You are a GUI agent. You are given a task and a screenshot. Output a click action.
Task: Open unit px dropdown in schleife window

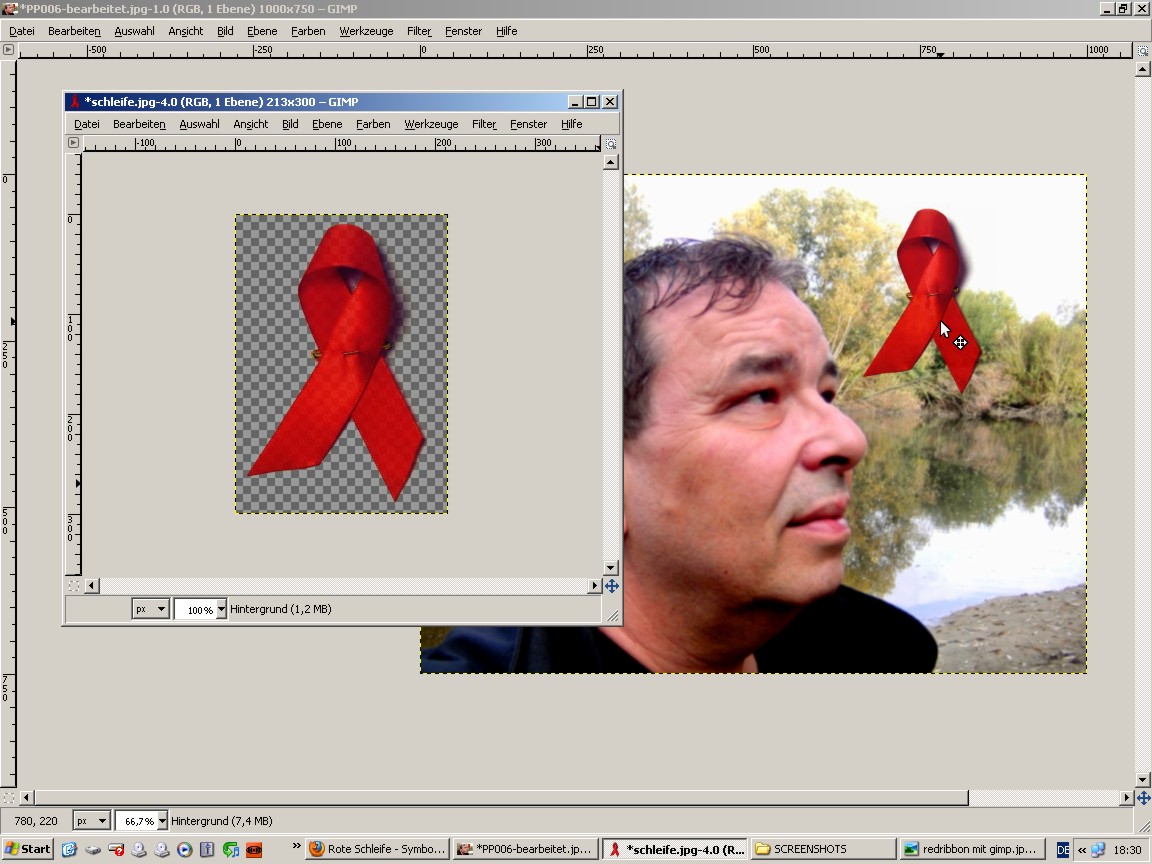click(x=150, y=609)
